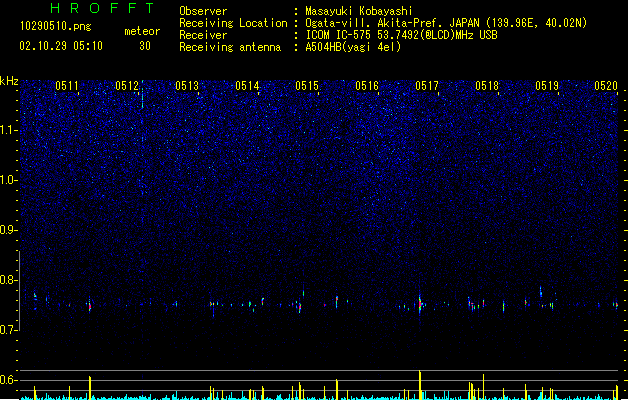
Task: Click the 1.1 kHz axis label
Action: pyautogui.click(x=8, y=130)
